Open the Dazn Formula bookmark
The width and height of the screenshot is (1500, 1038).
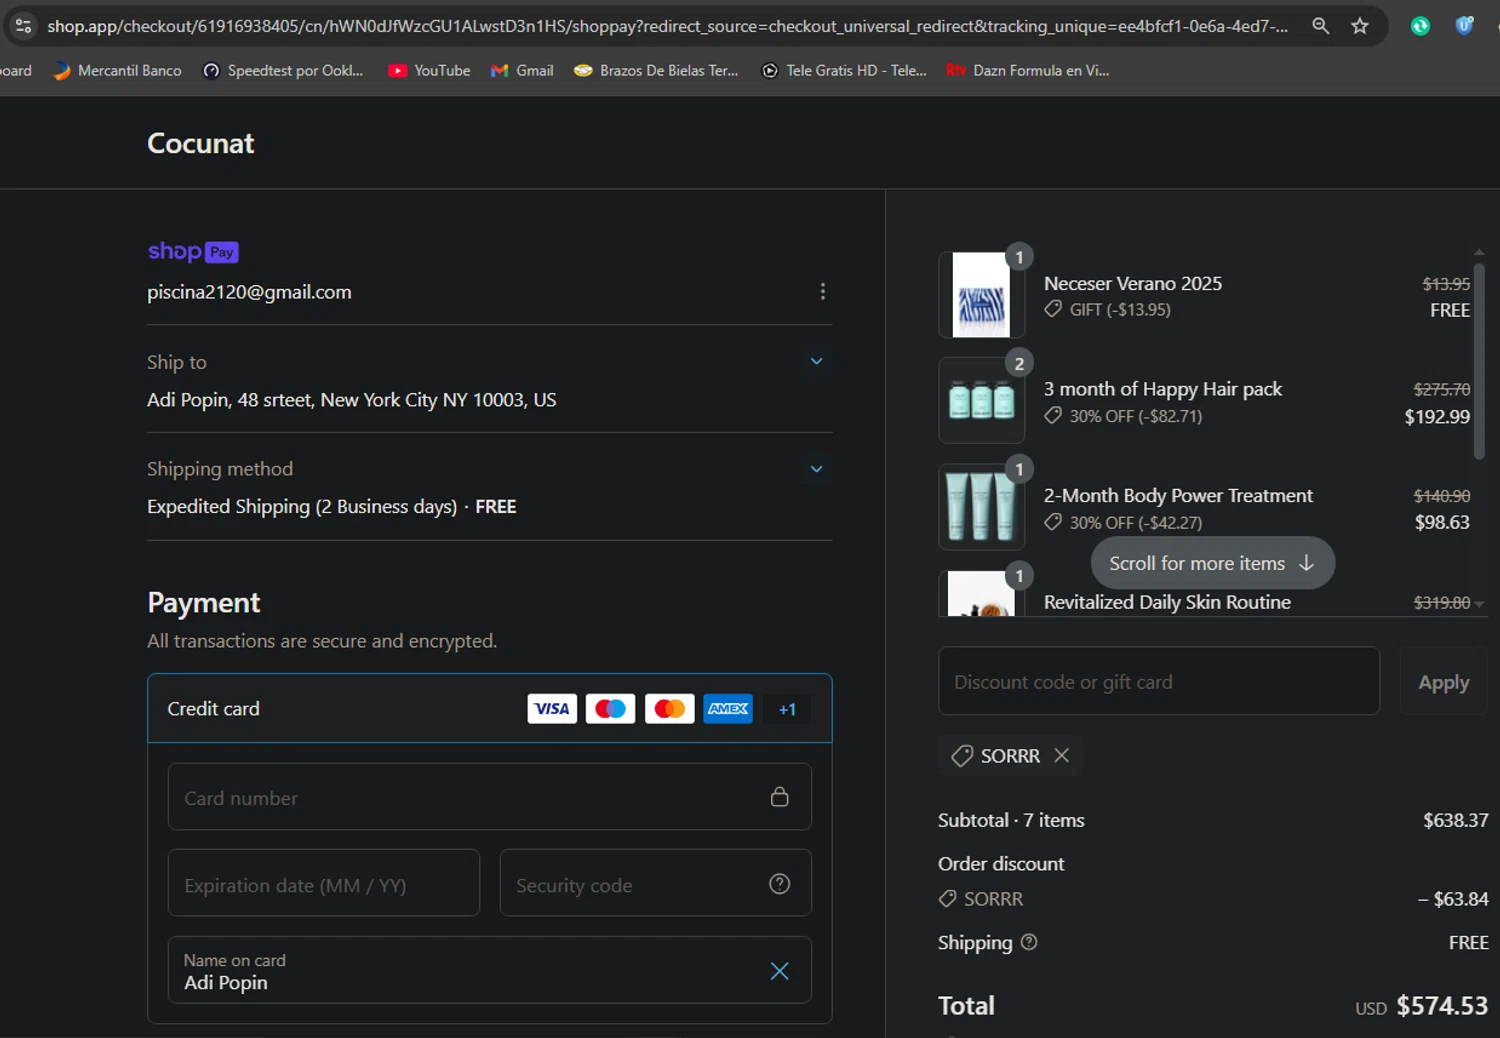click(x=1028, y=71)
